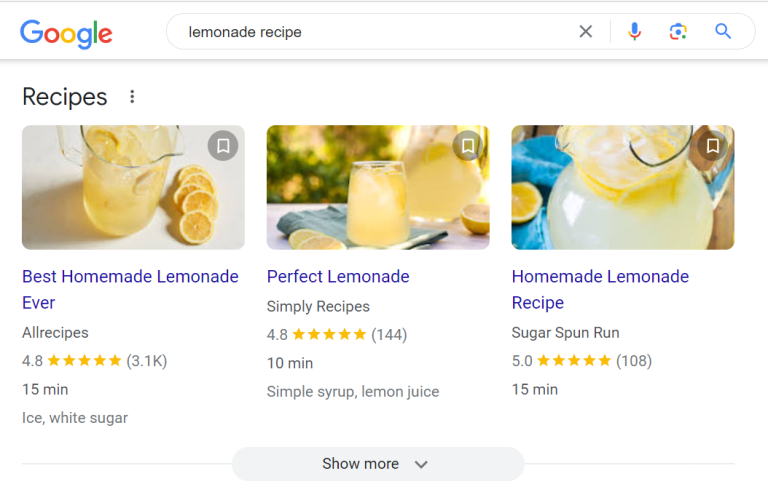Screen dimensions: 768x503
Task: Click the Simply Recipes source name
Action: tap(318, 306)
